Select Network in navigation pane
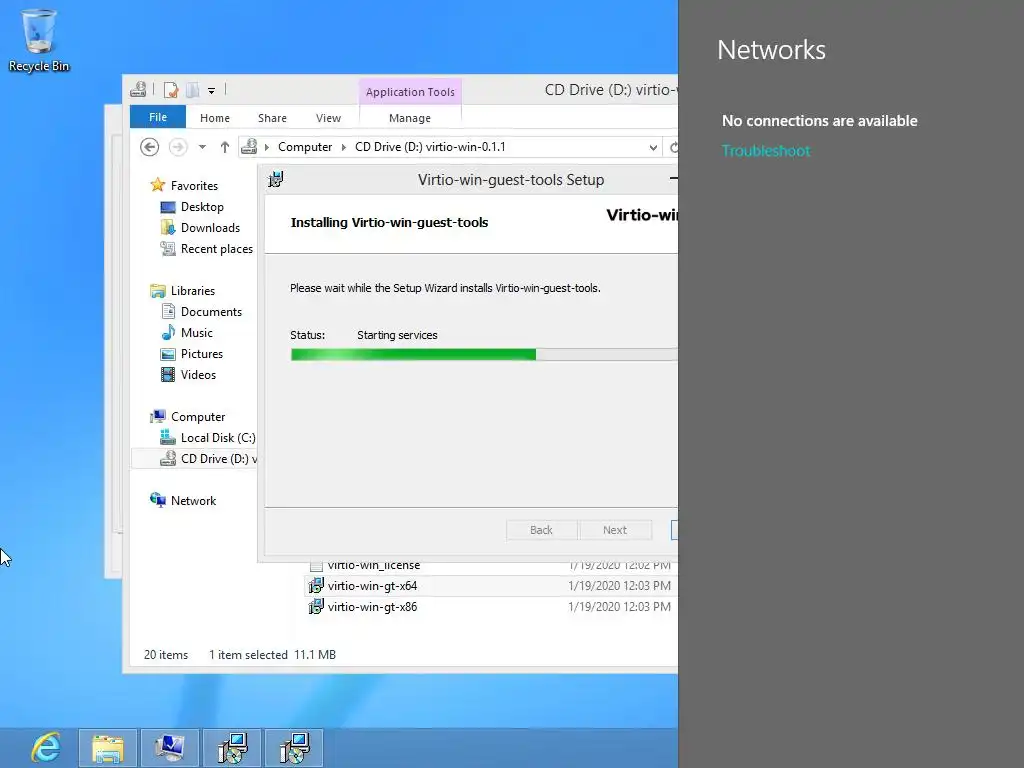 193,500
